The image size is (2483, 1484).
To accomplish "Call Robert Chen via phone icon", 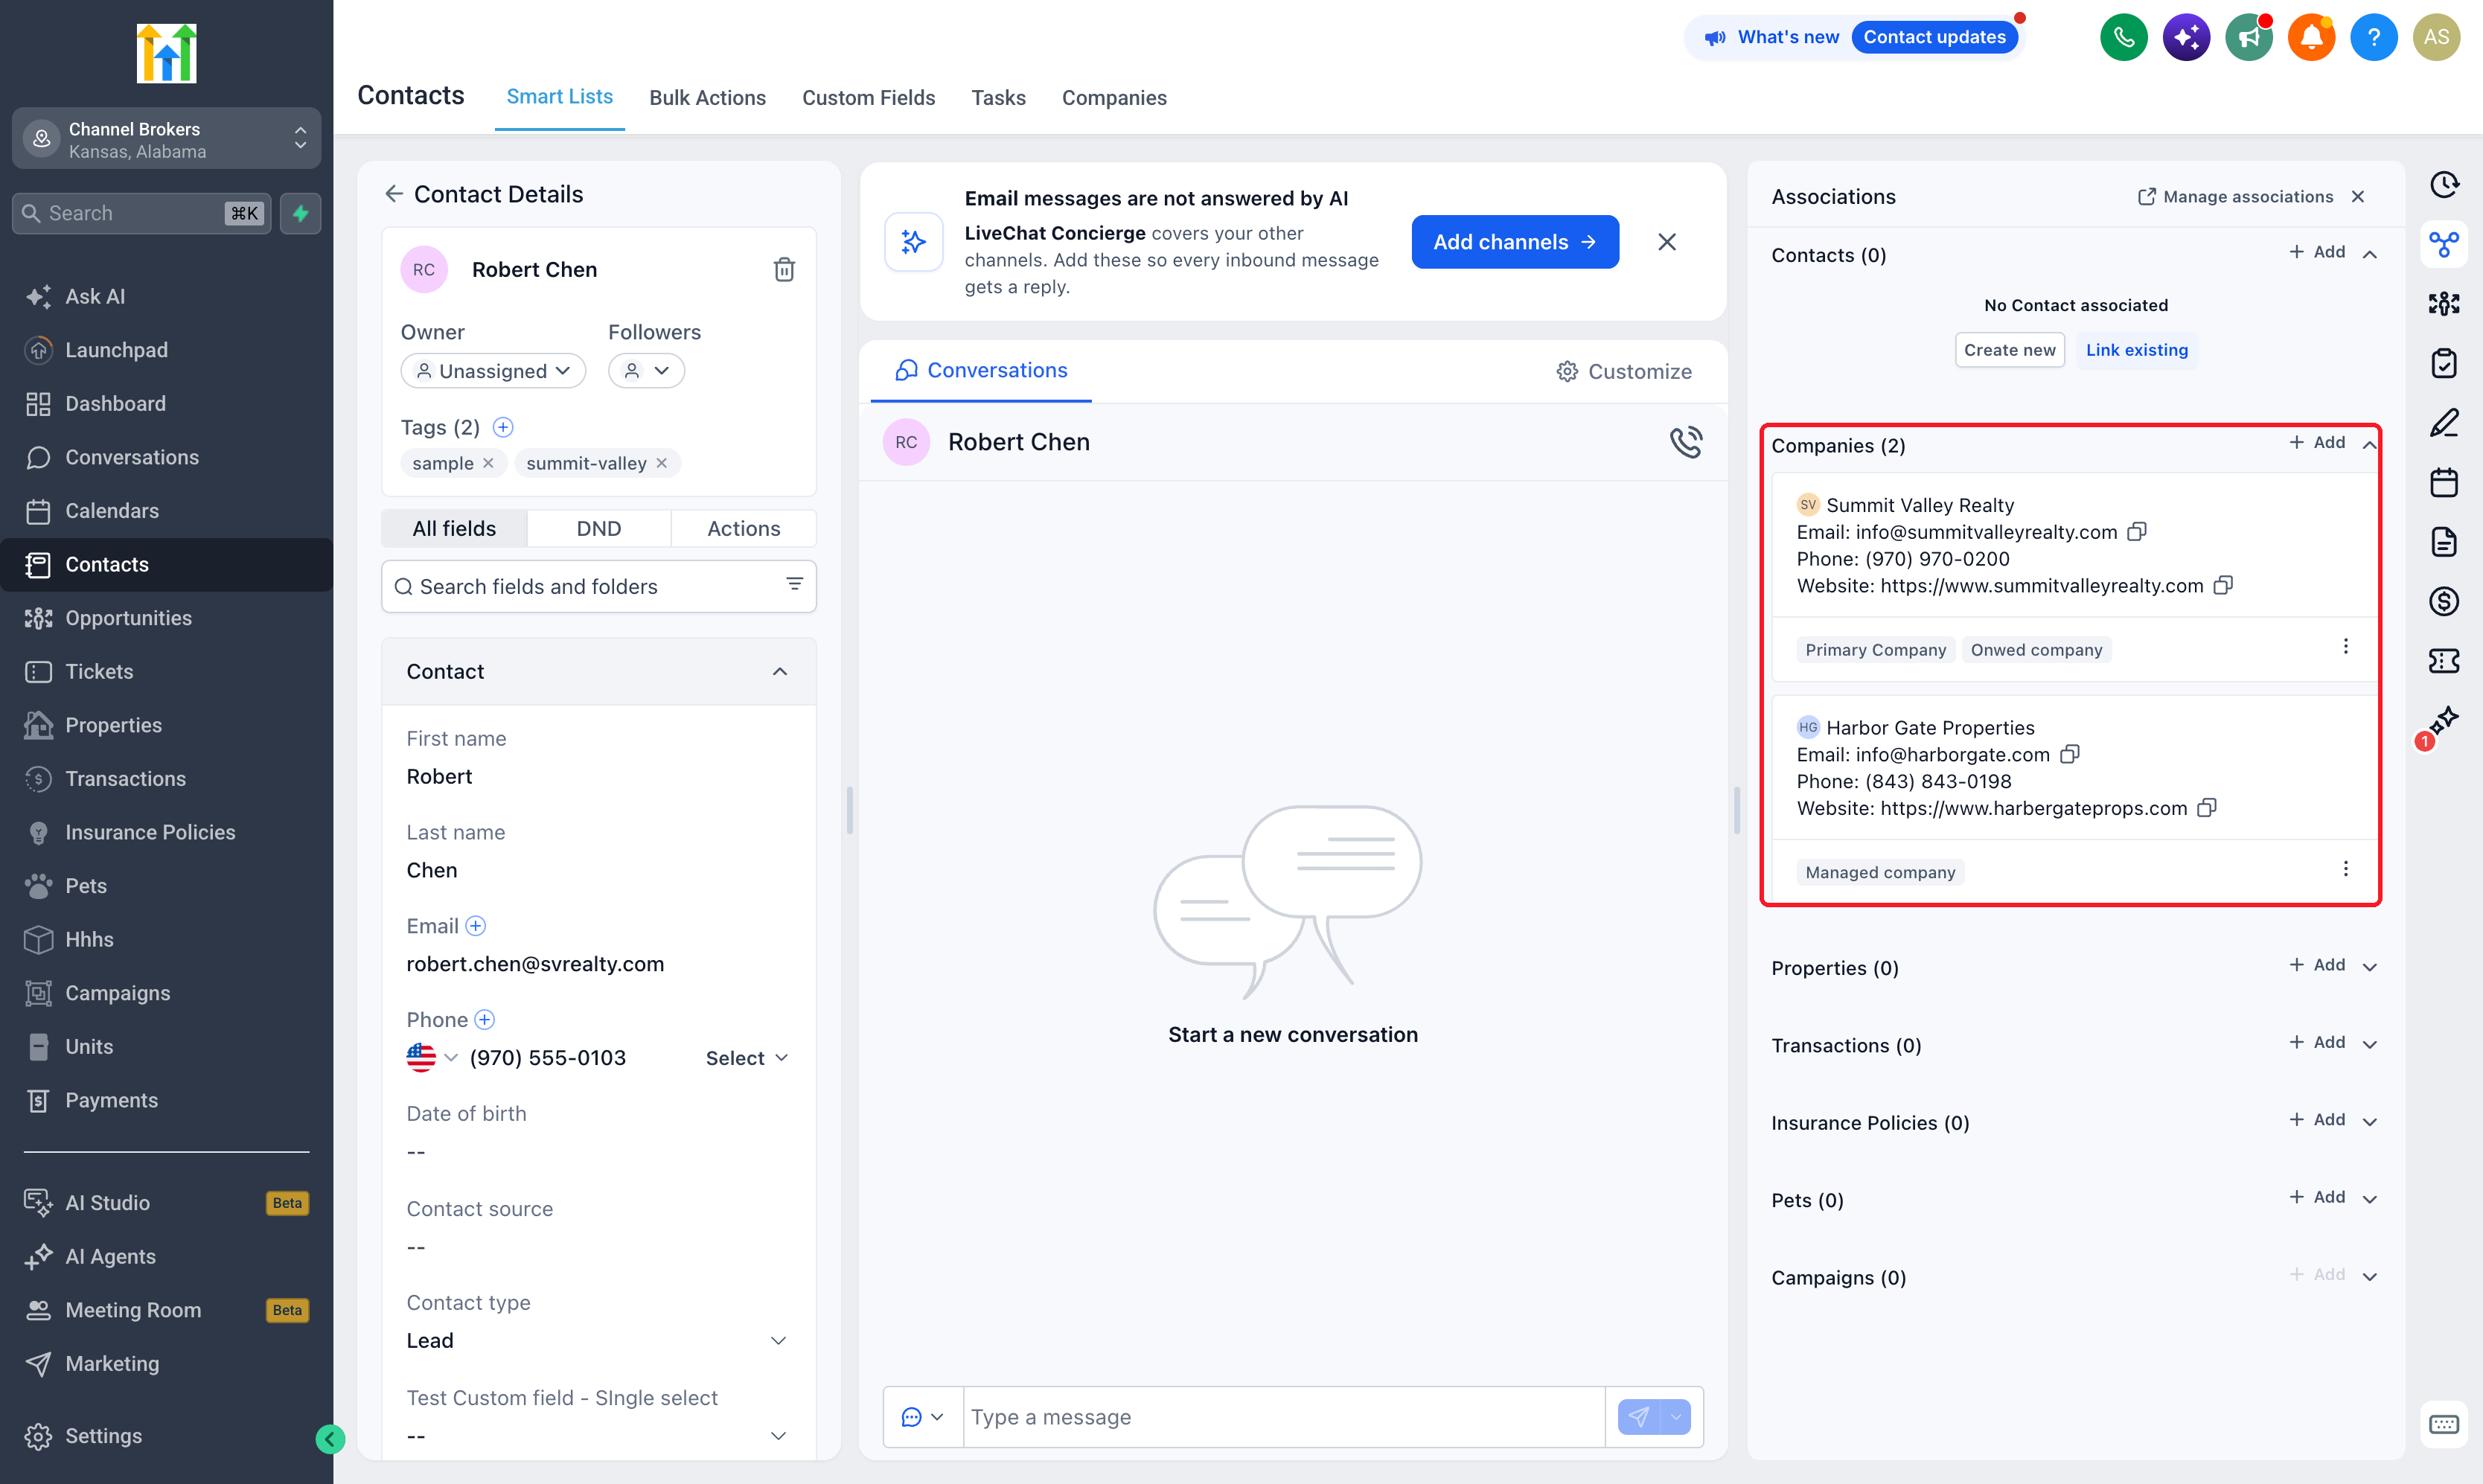I will [x=1686, y=442].
